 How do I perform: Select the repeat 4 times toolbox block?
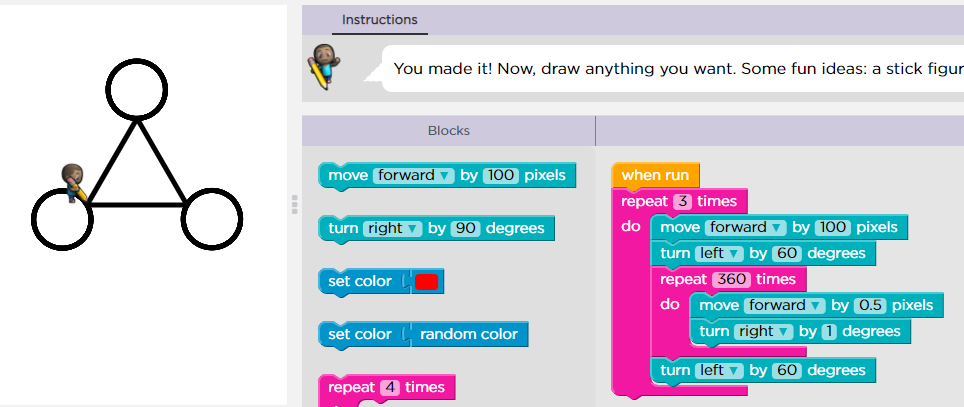click(386, 387)
